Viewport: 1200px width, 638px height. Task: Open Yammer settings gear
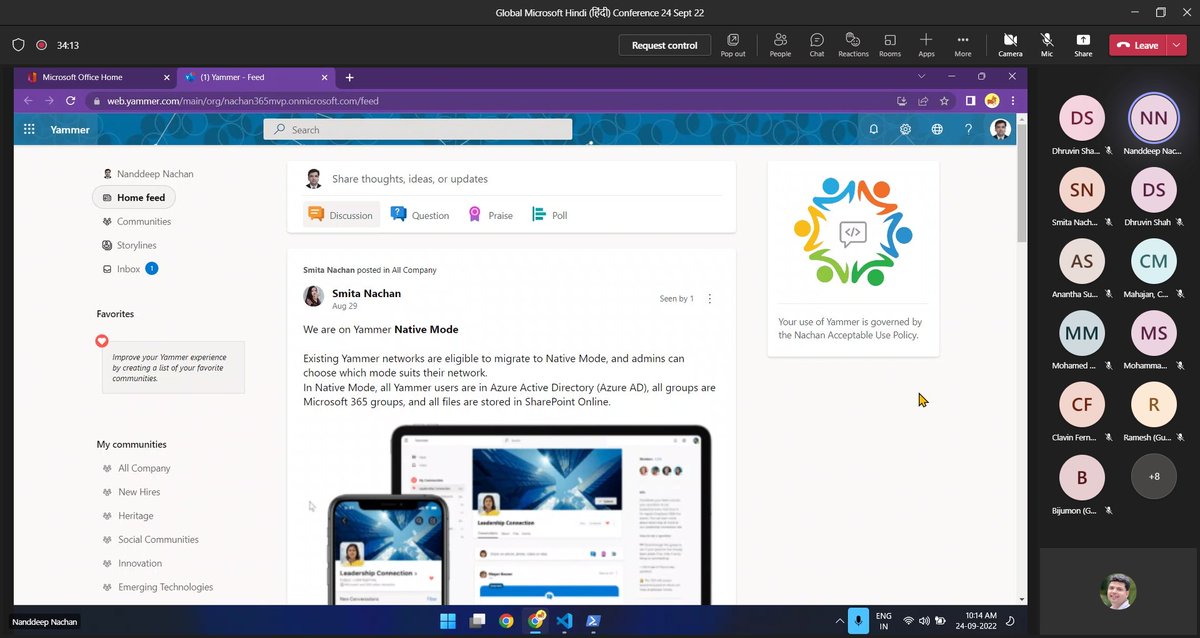(905, 129)
